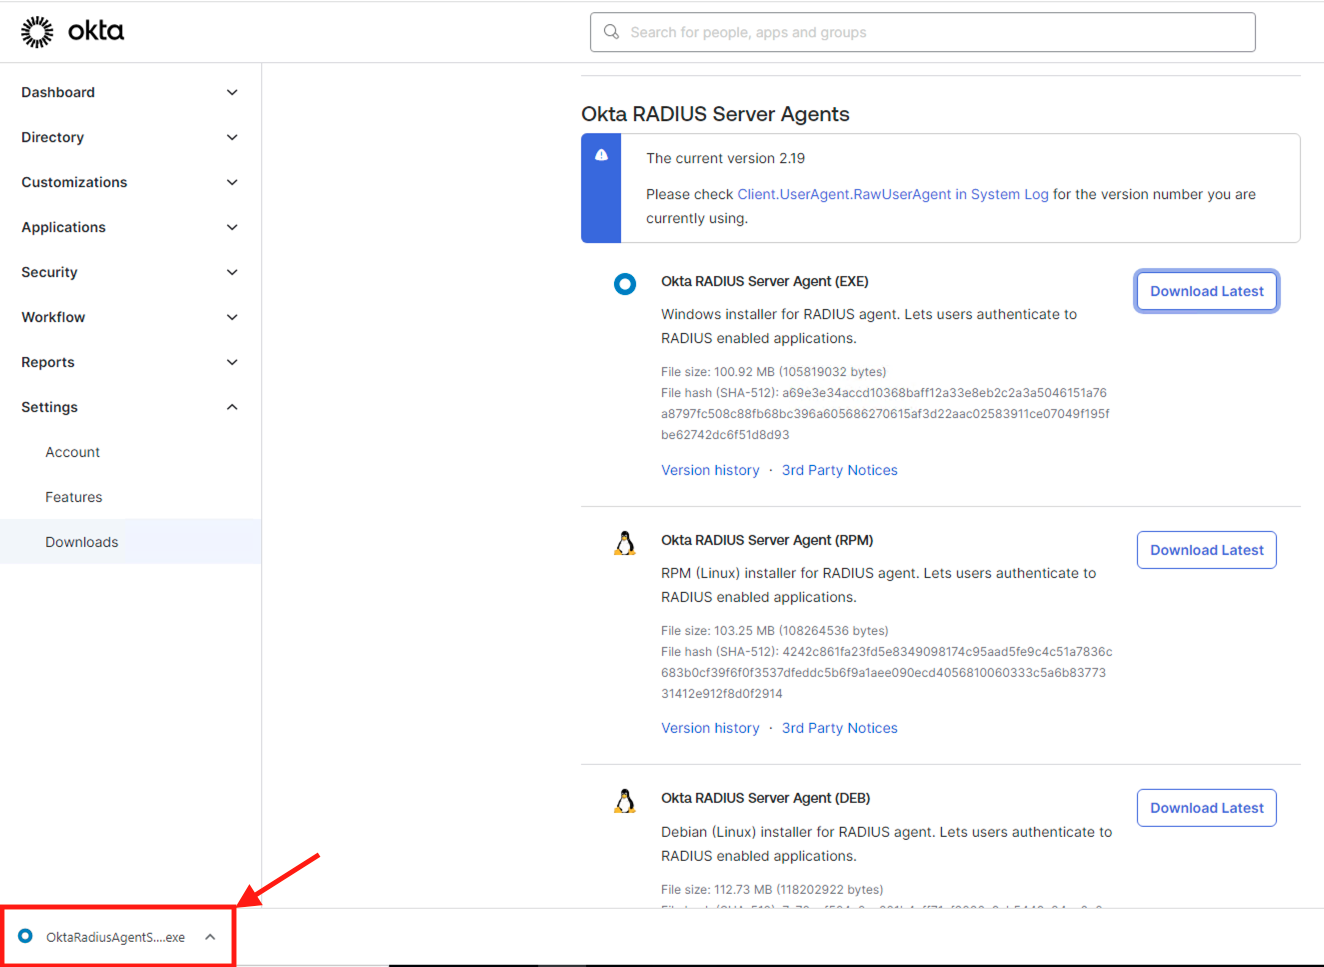The width and height of the screenshot is (1324, 967).
Task: Click the Okta logo
Action: click(72, 31)
